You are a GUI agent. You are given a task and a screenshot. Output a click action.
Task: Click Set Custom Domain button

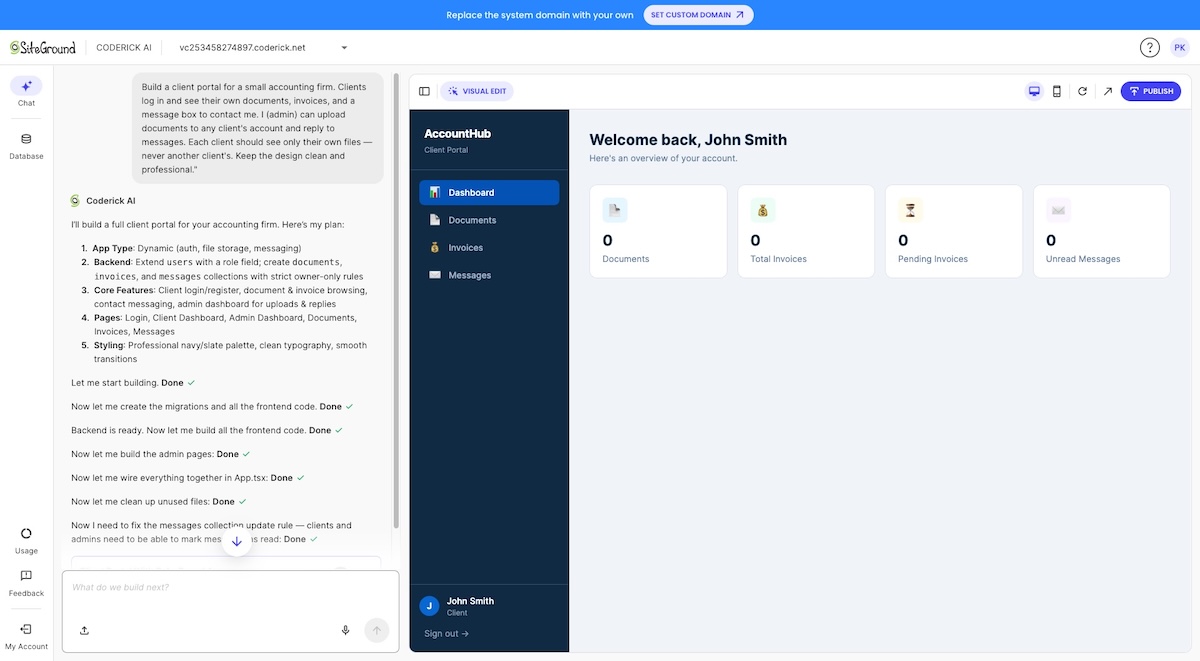(x=698, y=15)
